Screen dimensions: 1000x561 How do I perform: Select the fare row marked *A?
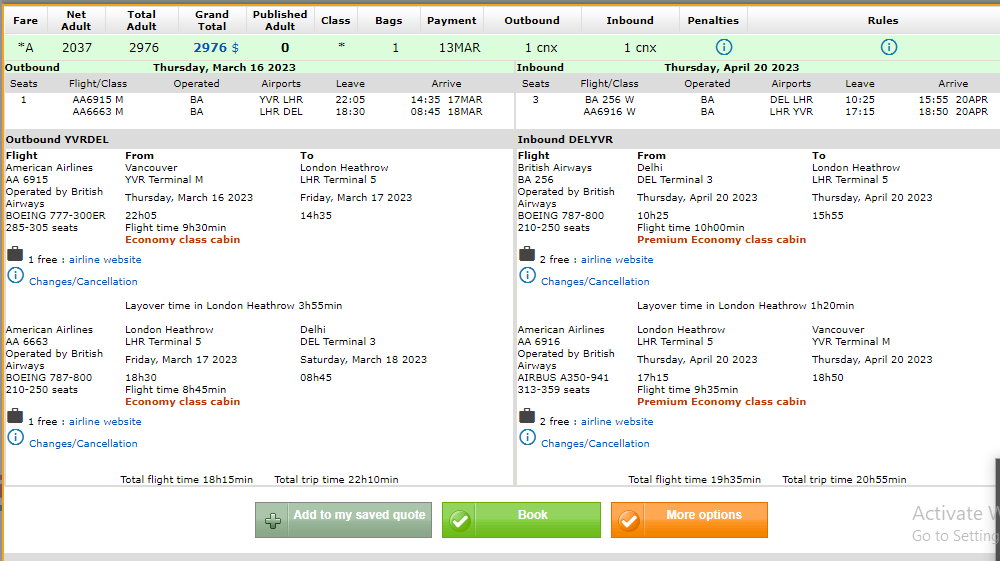click(25, 47)
